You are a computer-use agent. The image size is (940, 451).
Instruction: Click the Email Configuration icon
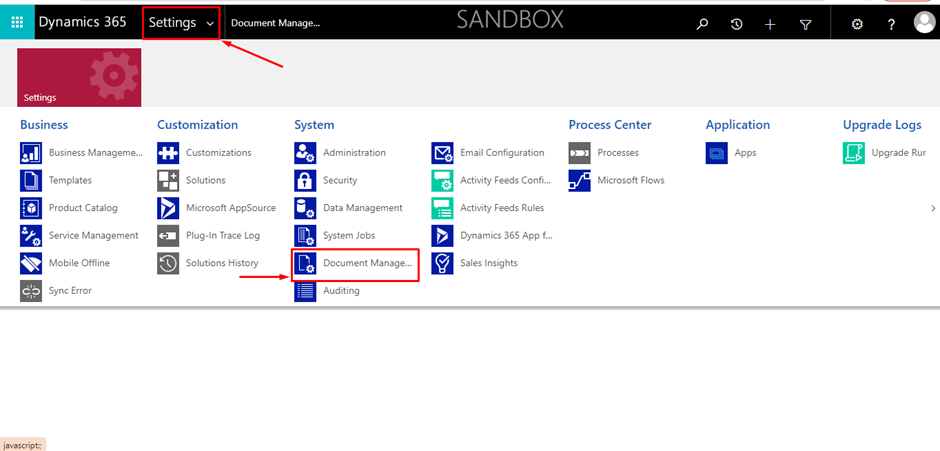click(442, 153)
